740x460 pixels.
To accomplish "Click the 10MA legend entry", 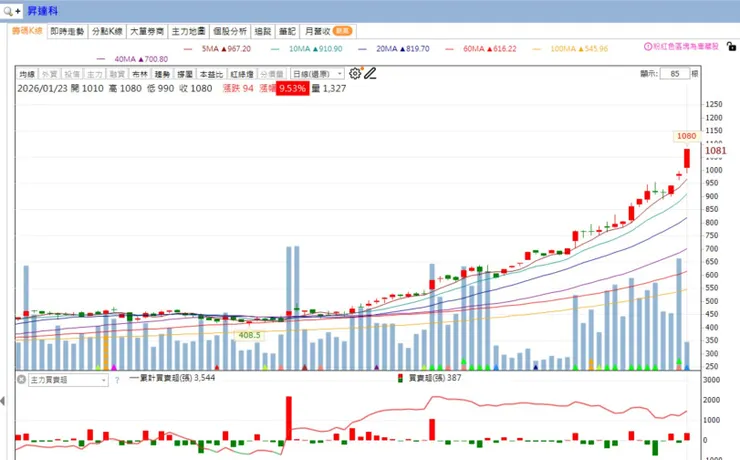I will [307, 49].
